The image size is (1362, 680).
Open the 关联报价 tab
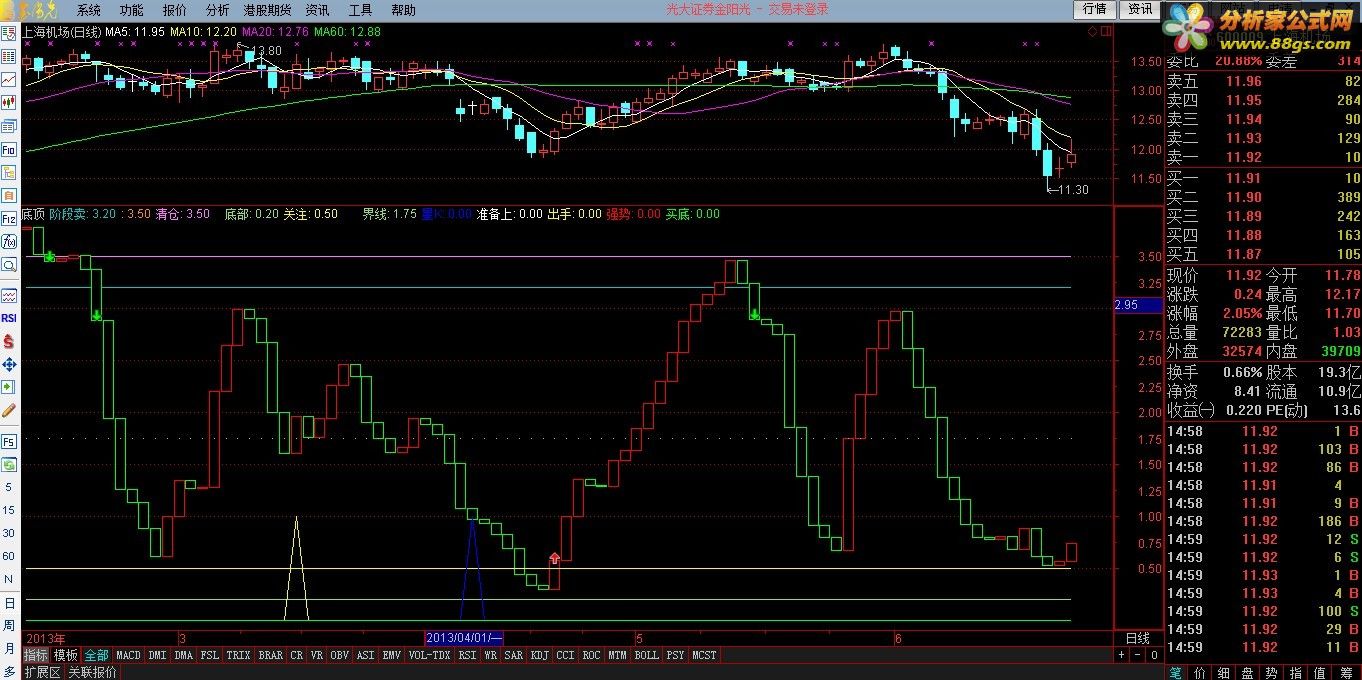[x=92, y=672]
